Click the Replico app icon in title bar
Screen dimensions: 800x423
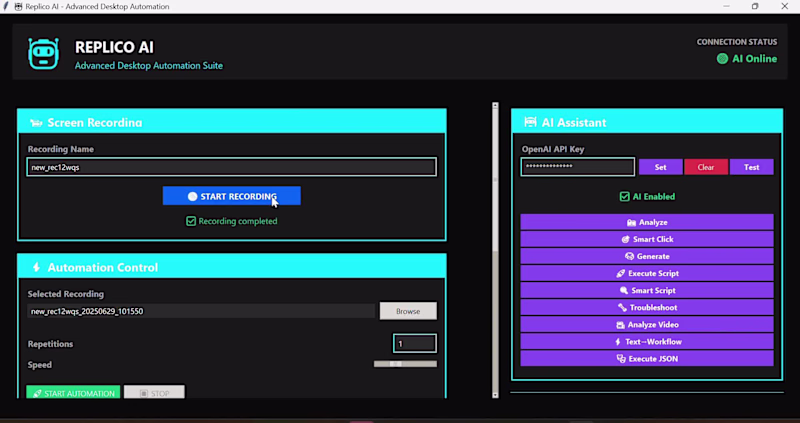coord(18,7)
